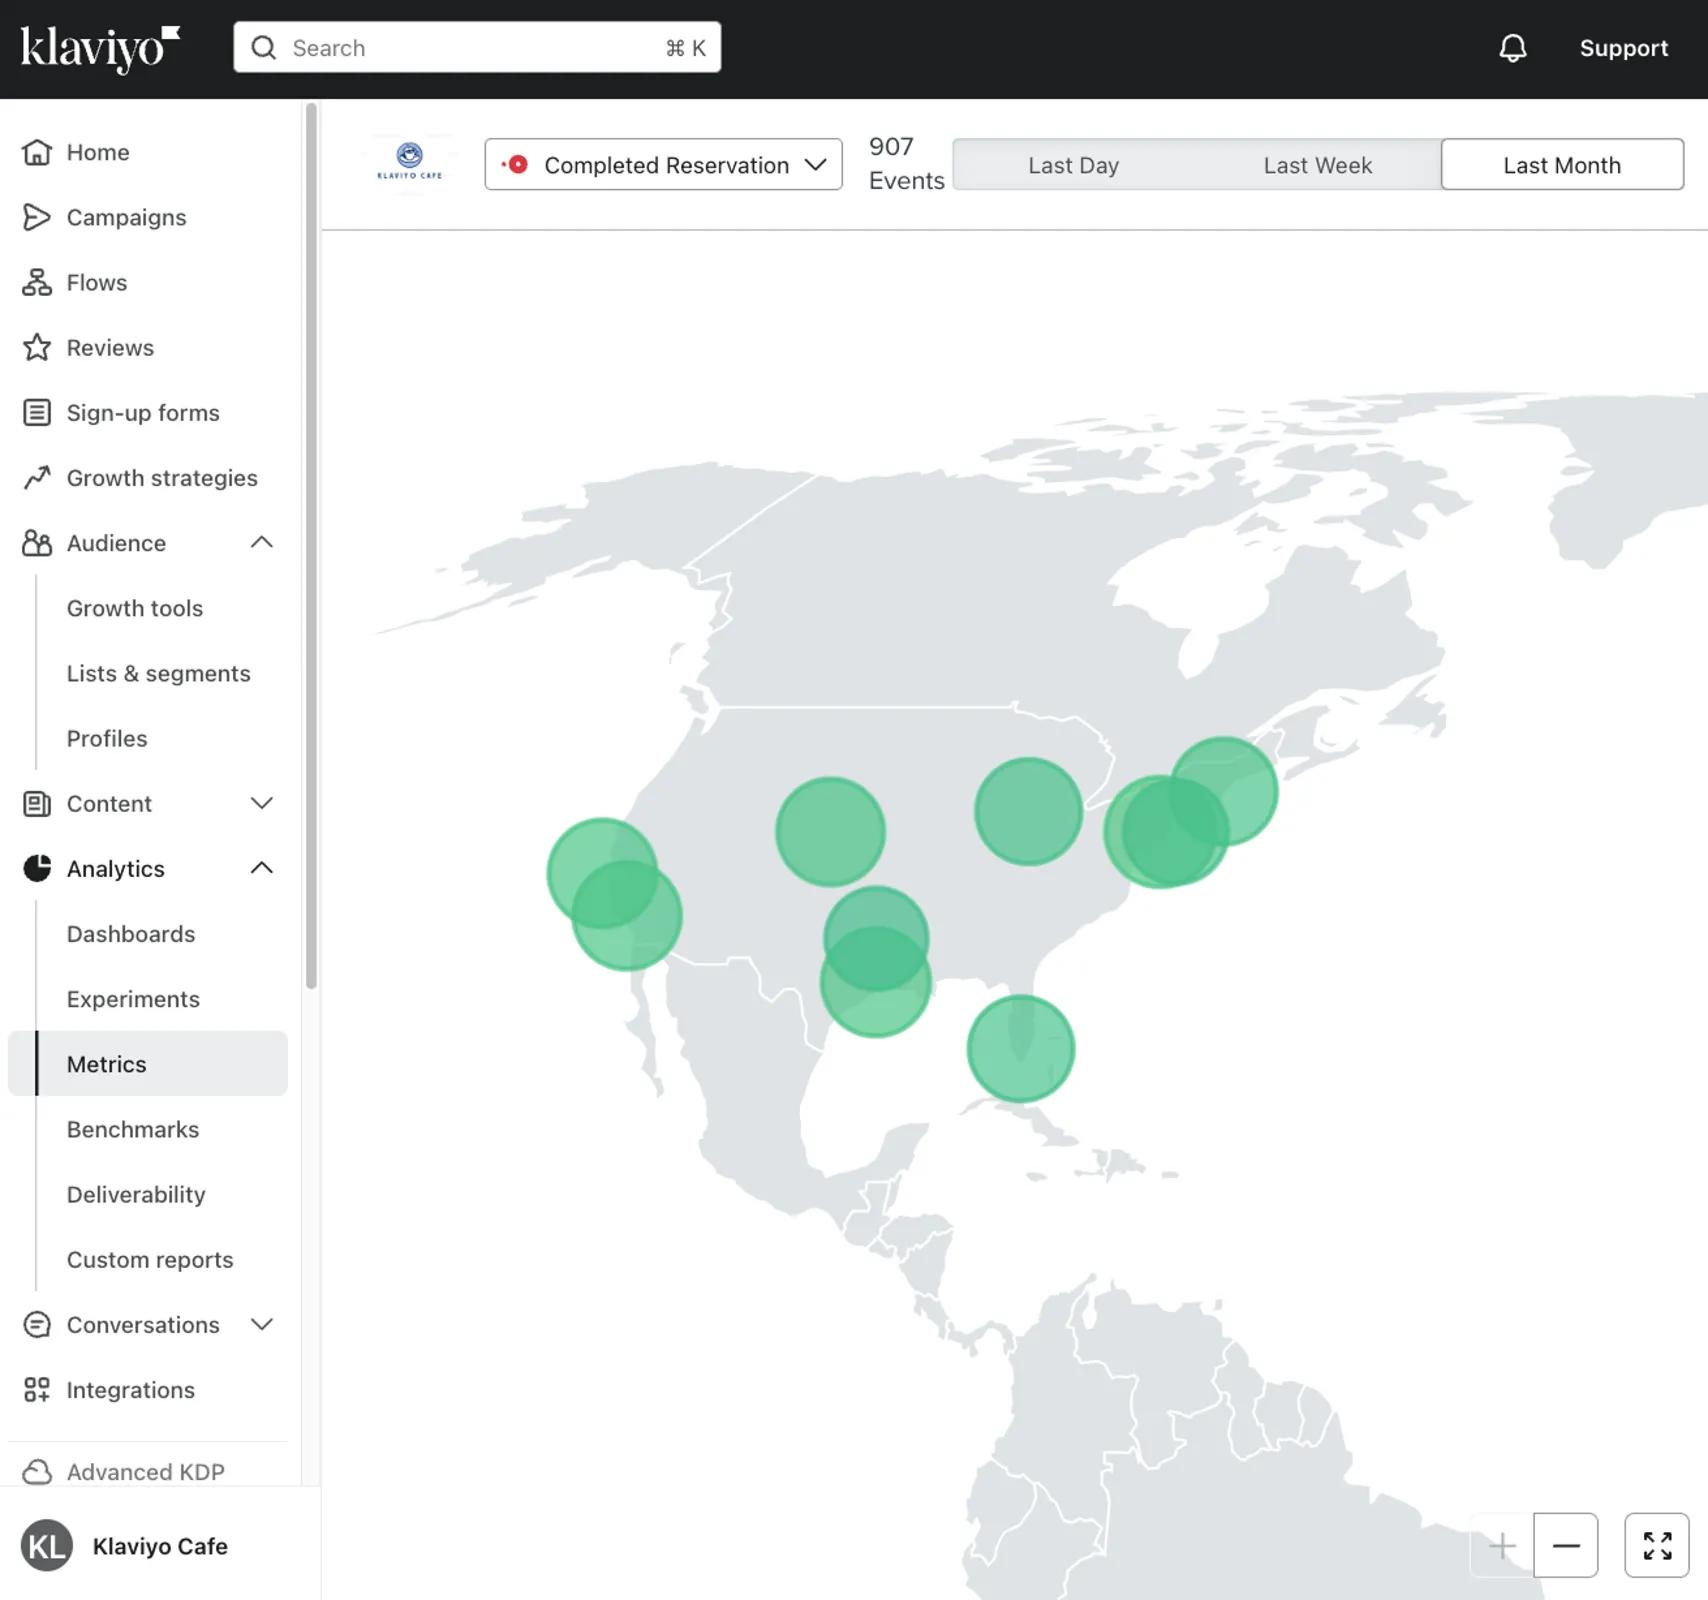Go to Home page

[98, 152]
